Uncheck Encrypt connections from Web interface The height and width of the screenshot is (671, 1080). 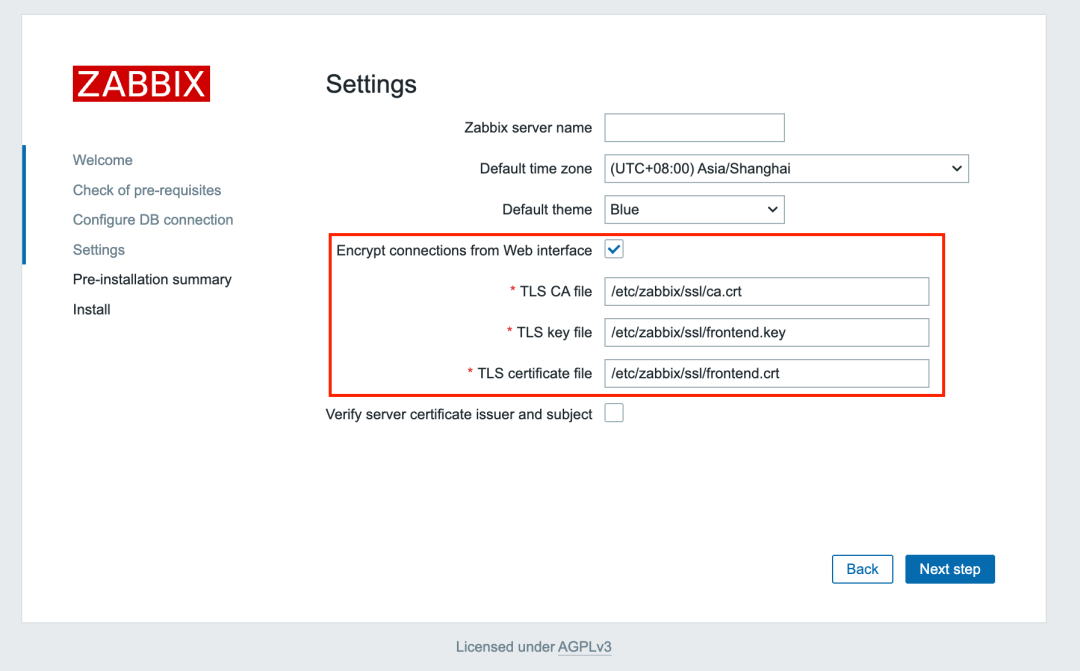pos(614,250)
